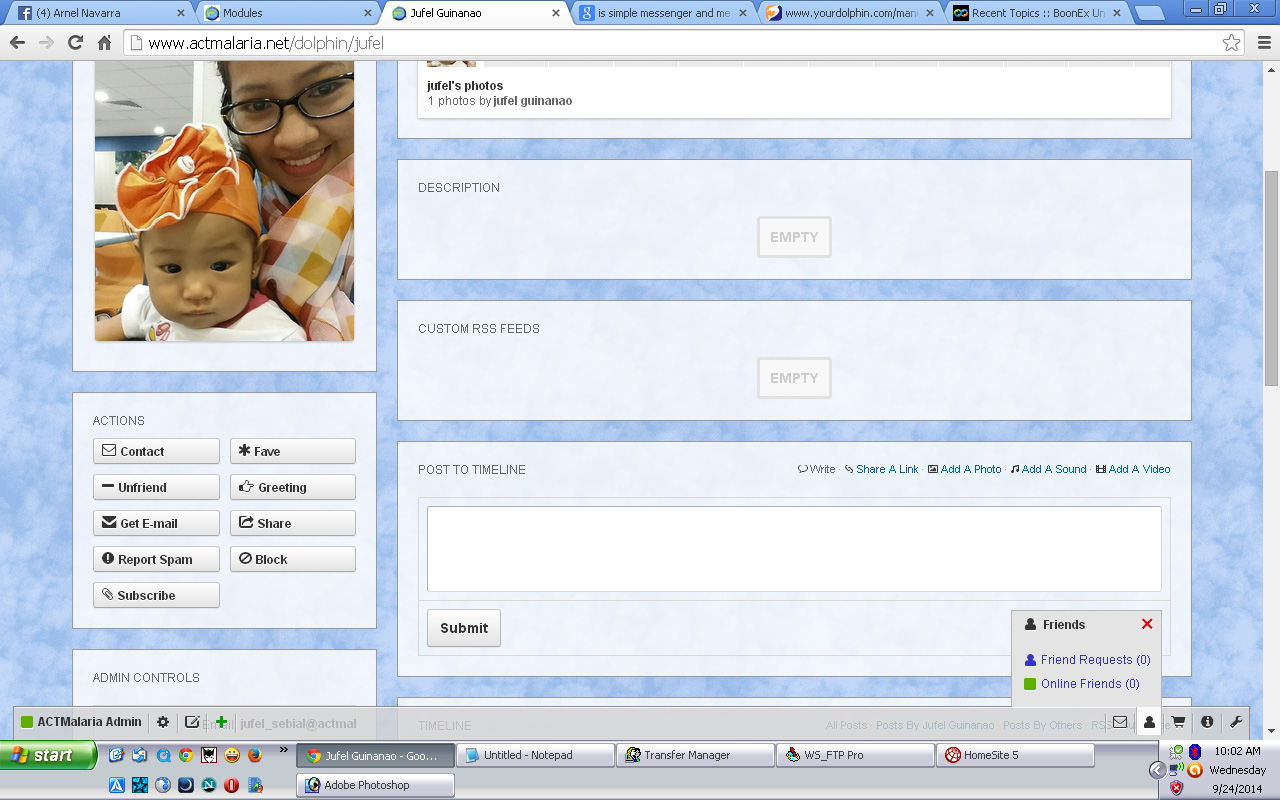Click the Add A Photo link
Viewport: 1280px width, 800px height.
pos(970,469)
